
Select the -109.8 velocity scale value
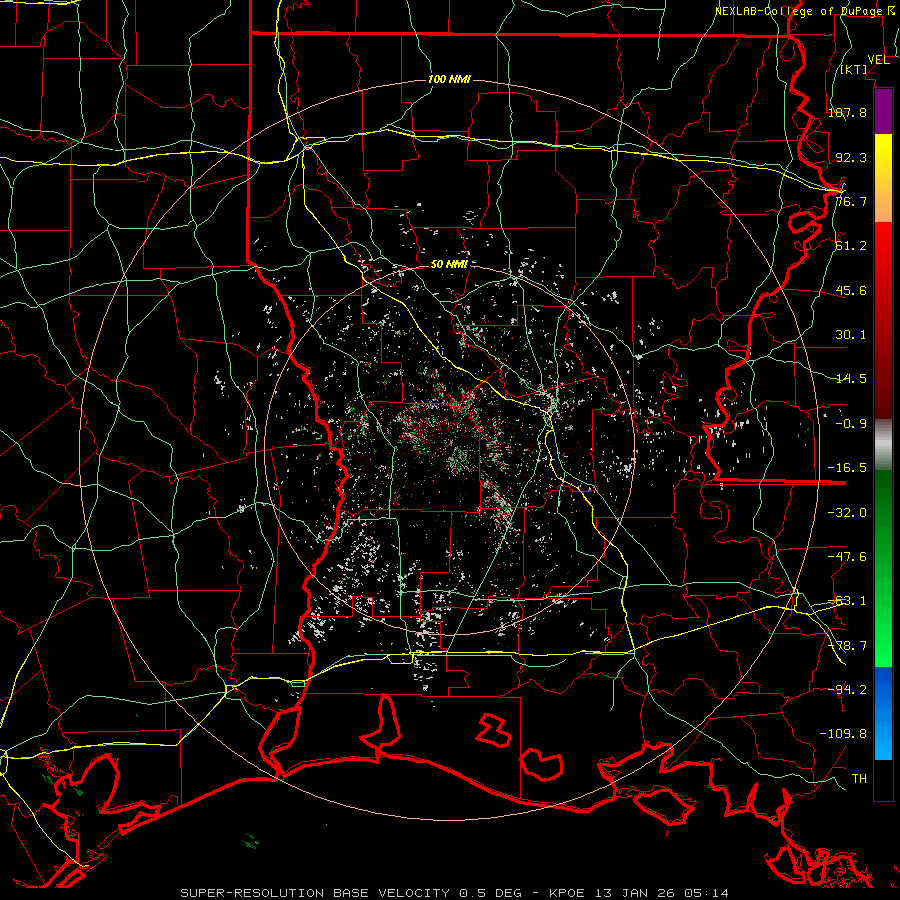[843, 734]
